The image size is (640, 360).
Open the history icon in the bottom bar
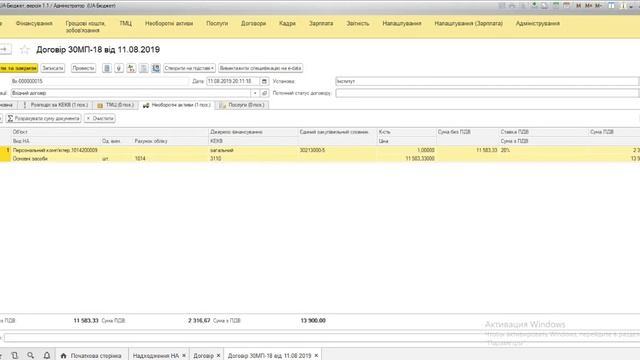[x=15, y=356]
